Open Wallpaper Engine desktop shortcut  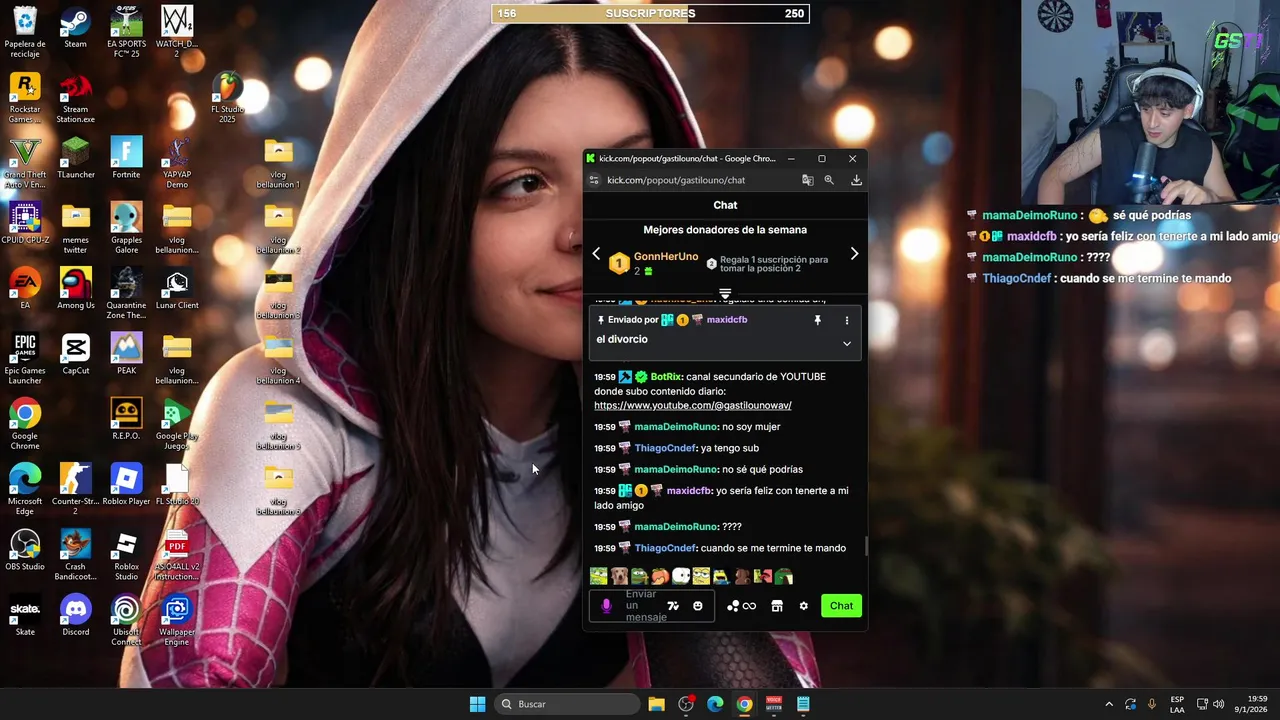pos(177,620)
